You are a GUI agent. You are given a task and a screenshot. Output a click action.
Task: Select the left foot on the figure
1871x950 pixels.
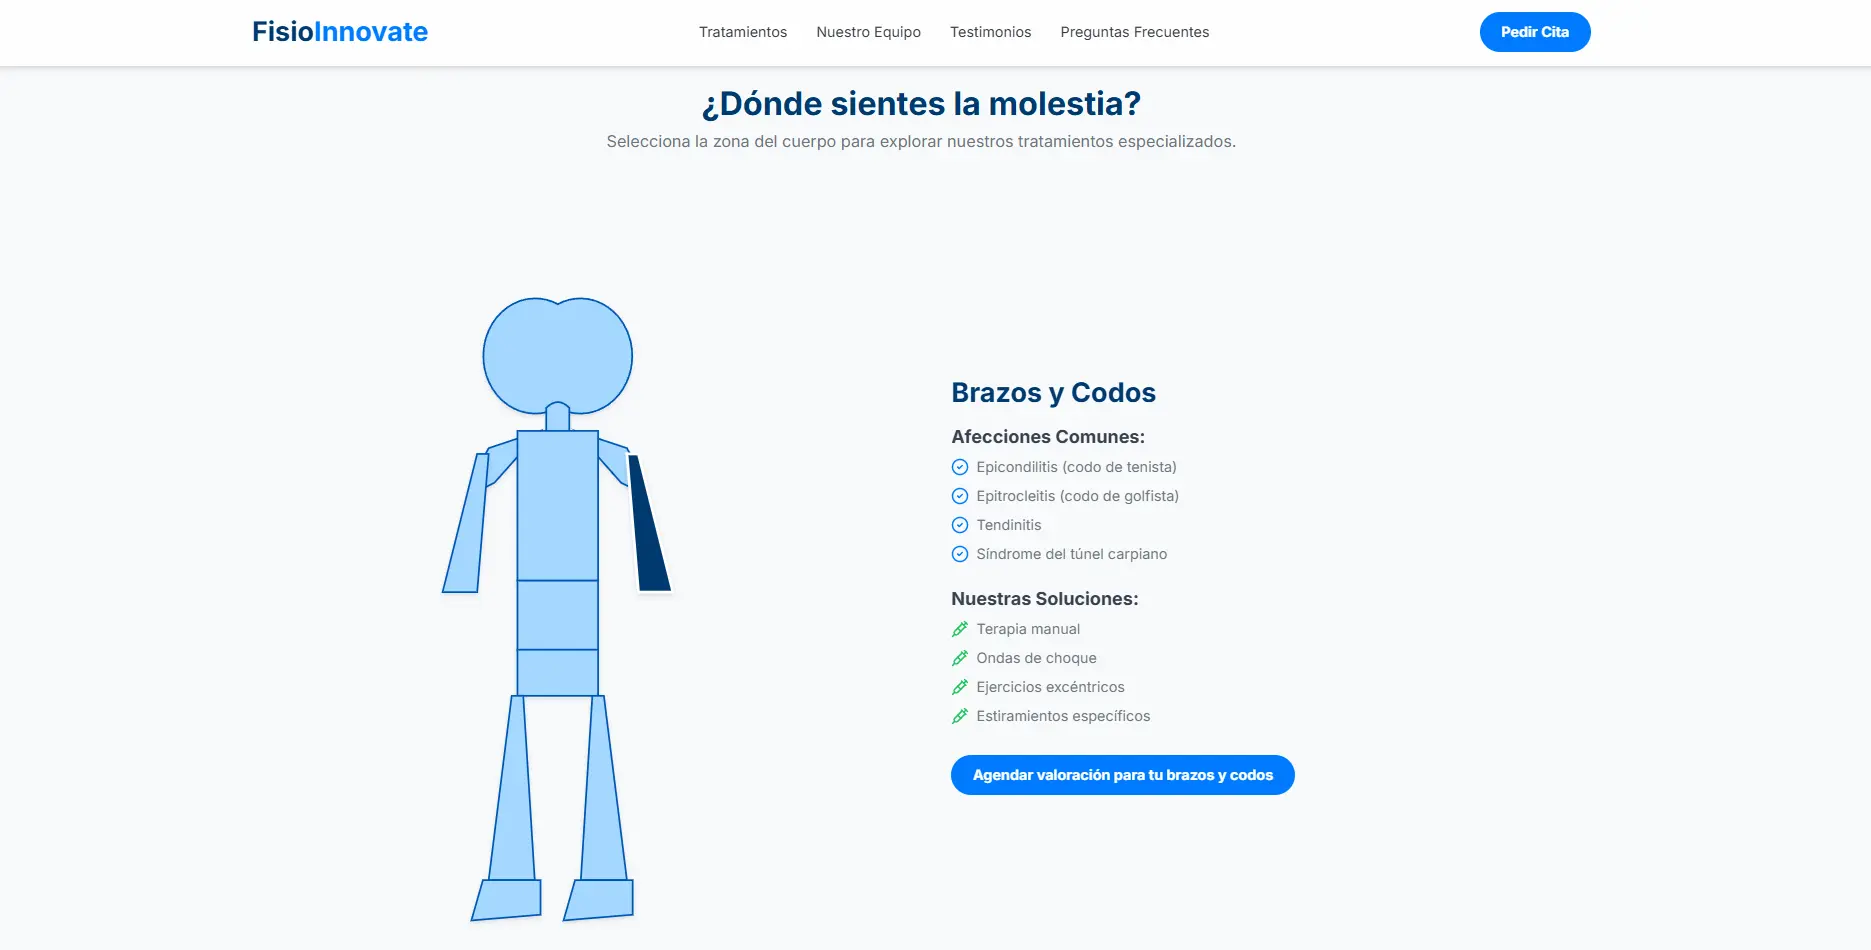click(505, 900)
